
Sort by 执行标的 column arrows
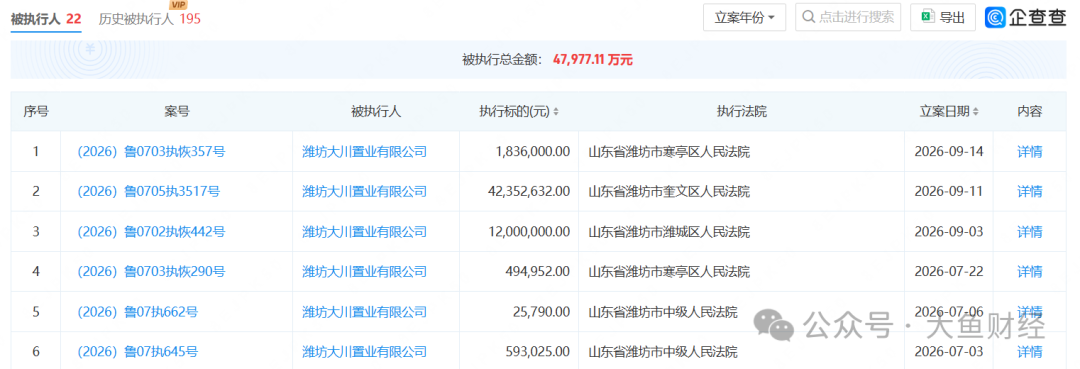pyautogui.click(x=556, y=112)
